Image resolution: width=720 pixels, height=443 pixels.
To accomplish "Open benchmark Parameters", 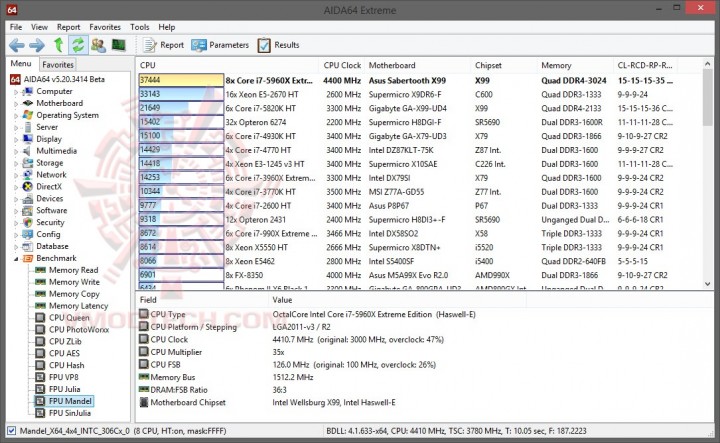I will pyautogui.click(x=220, y=45).
